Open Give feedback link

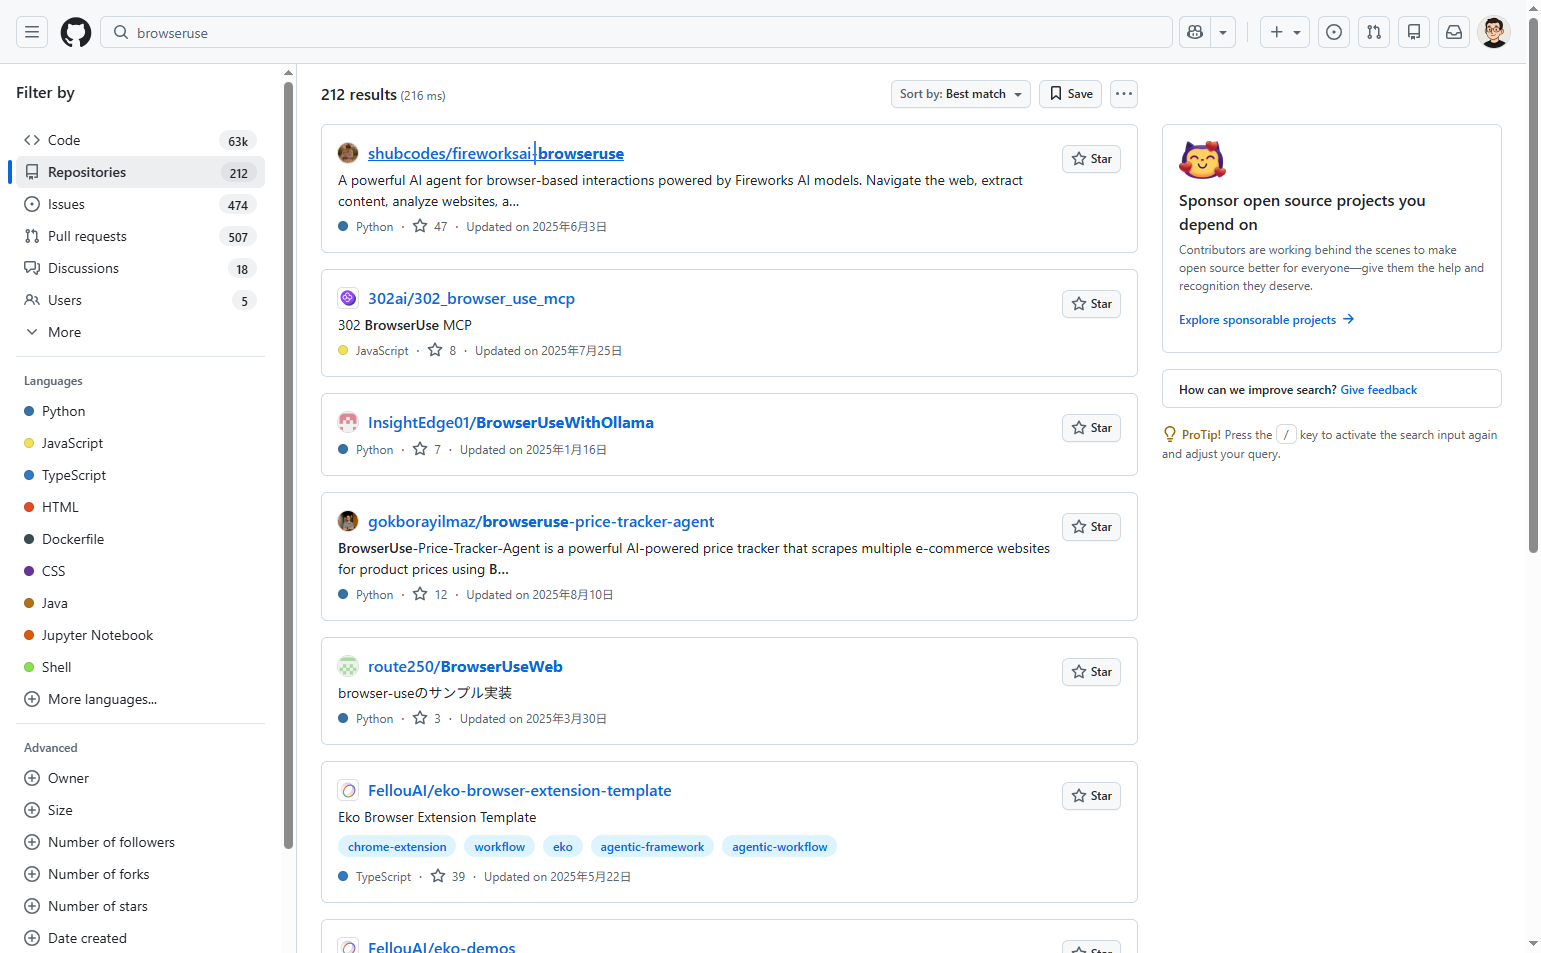point(1378,390)
